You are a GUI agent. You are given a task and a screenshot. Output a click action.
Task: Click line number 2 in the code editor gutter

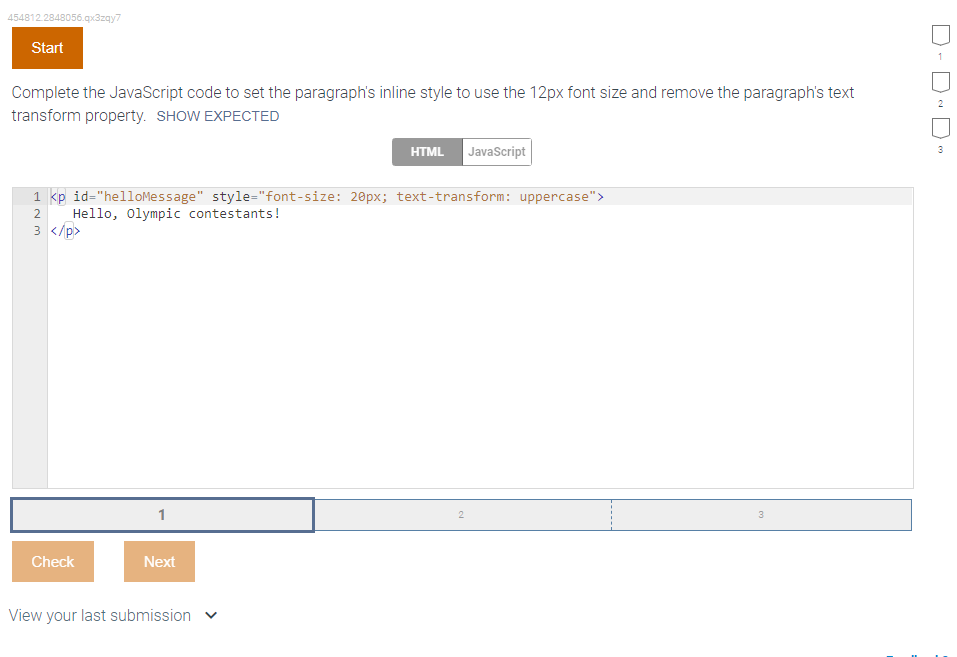(x=37, y=213)
